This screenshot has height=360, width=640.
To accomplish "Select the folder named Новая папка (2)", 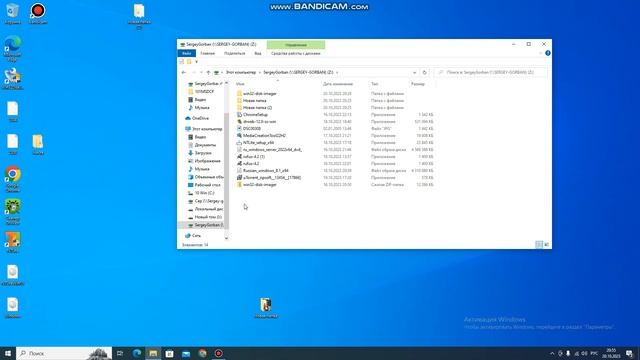I will tap(257, 108).
